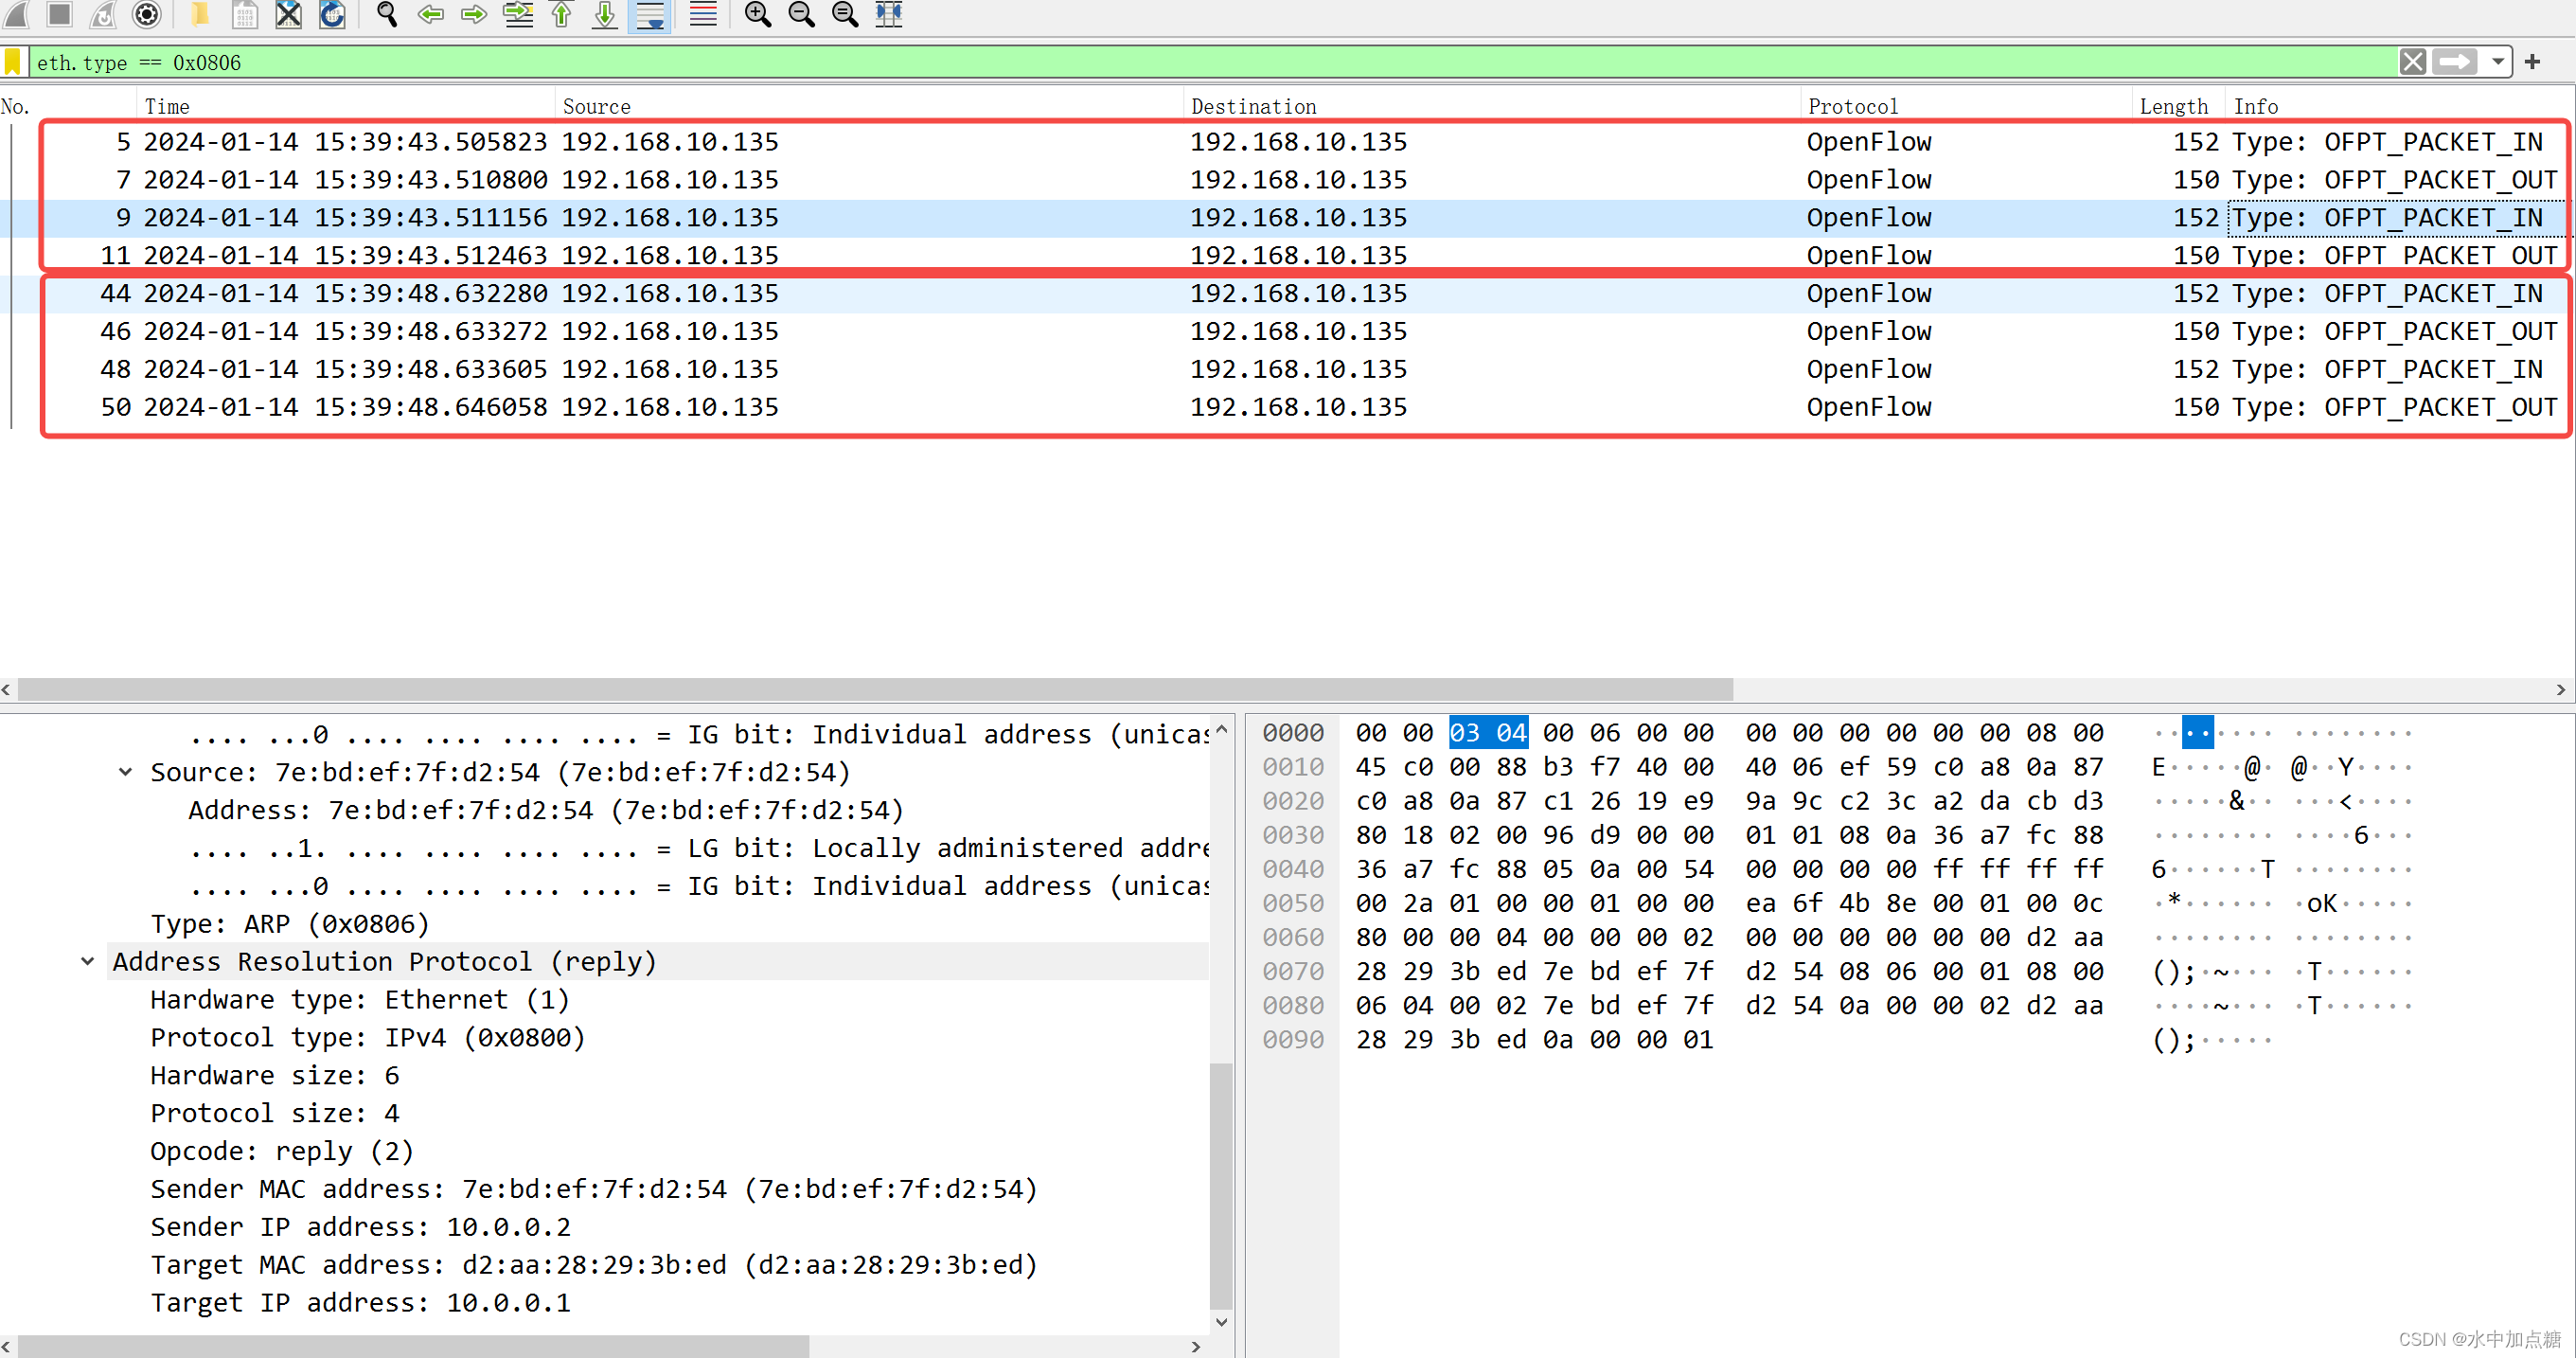
Task: Go to the first packet arrow
Action: pos(561,14)
